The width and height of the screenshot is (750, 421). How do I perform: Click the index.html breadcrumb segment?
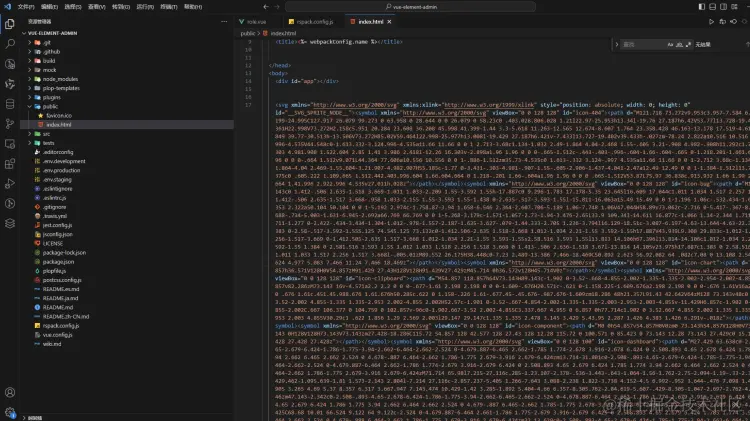tap(279, 33)
